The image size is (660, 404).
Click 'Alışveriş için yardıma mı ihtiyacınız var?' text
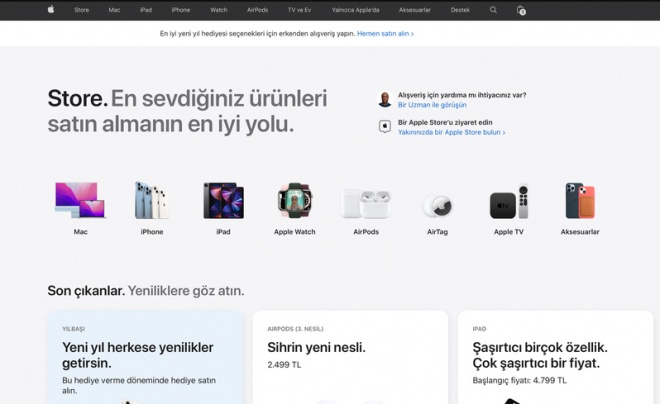[462, 95]
